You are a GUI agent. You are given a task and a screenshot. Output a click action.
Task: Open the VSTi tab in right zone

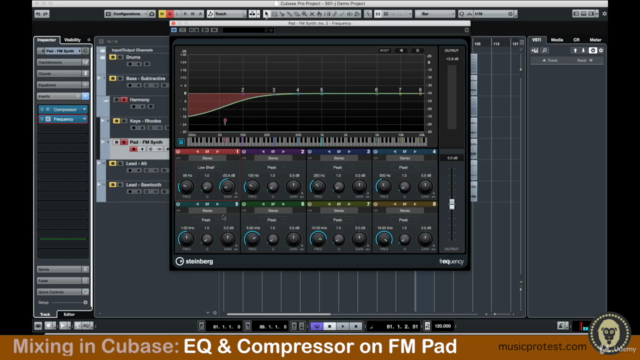point(536,40)
